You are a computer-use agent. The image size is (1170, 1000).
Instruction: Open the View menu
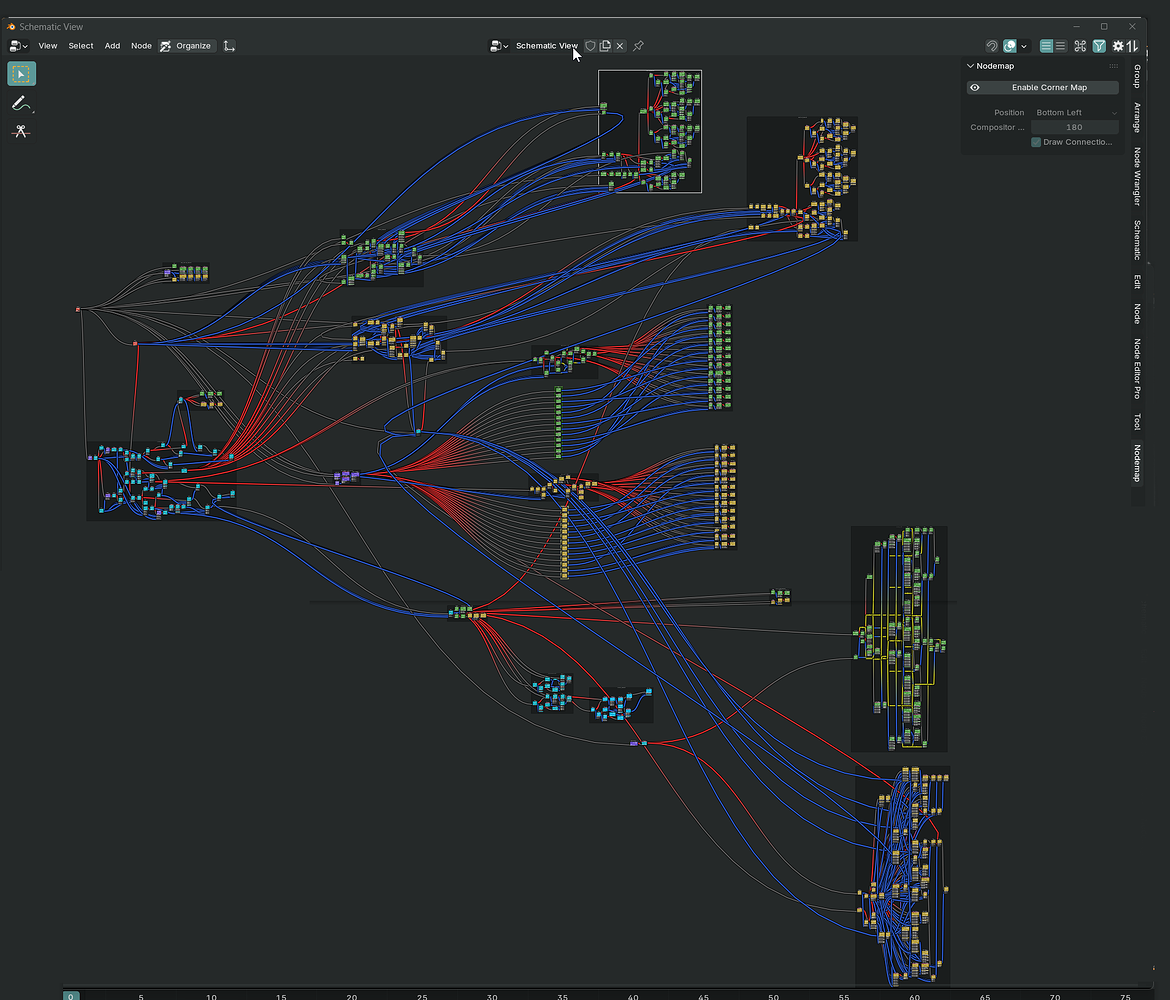point(48,46)
